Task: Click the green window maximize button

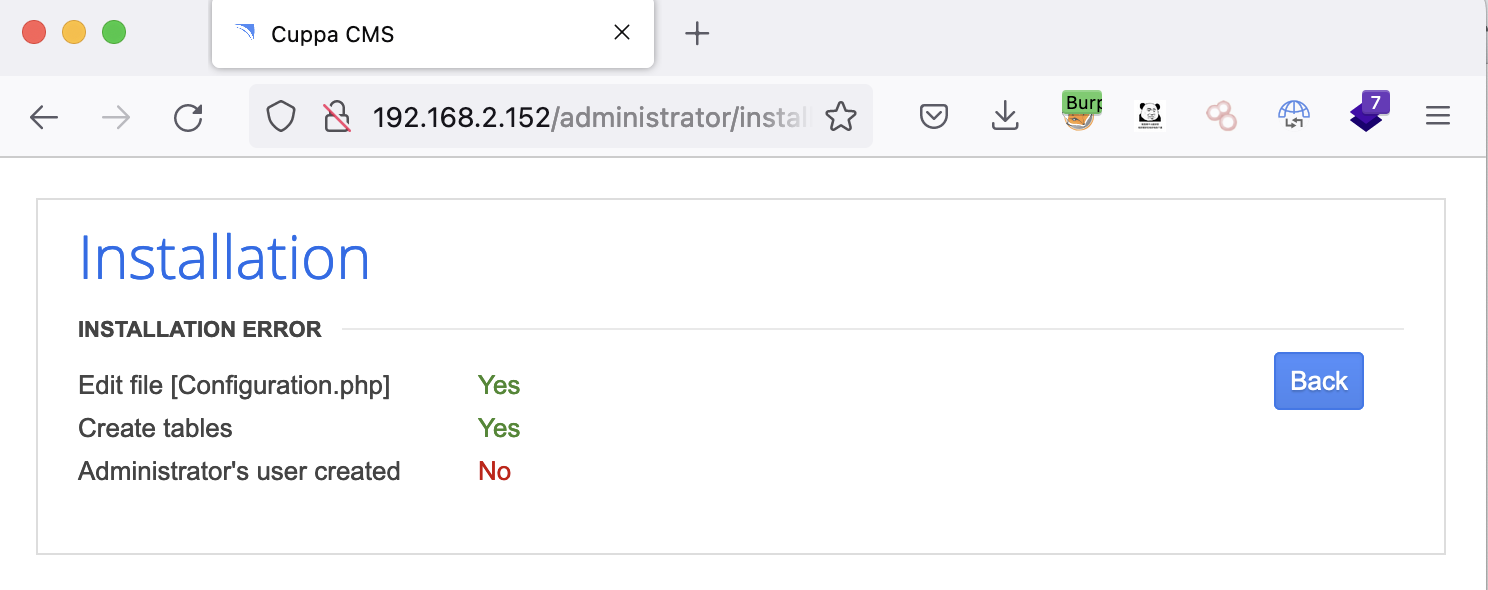Action: 114,32
